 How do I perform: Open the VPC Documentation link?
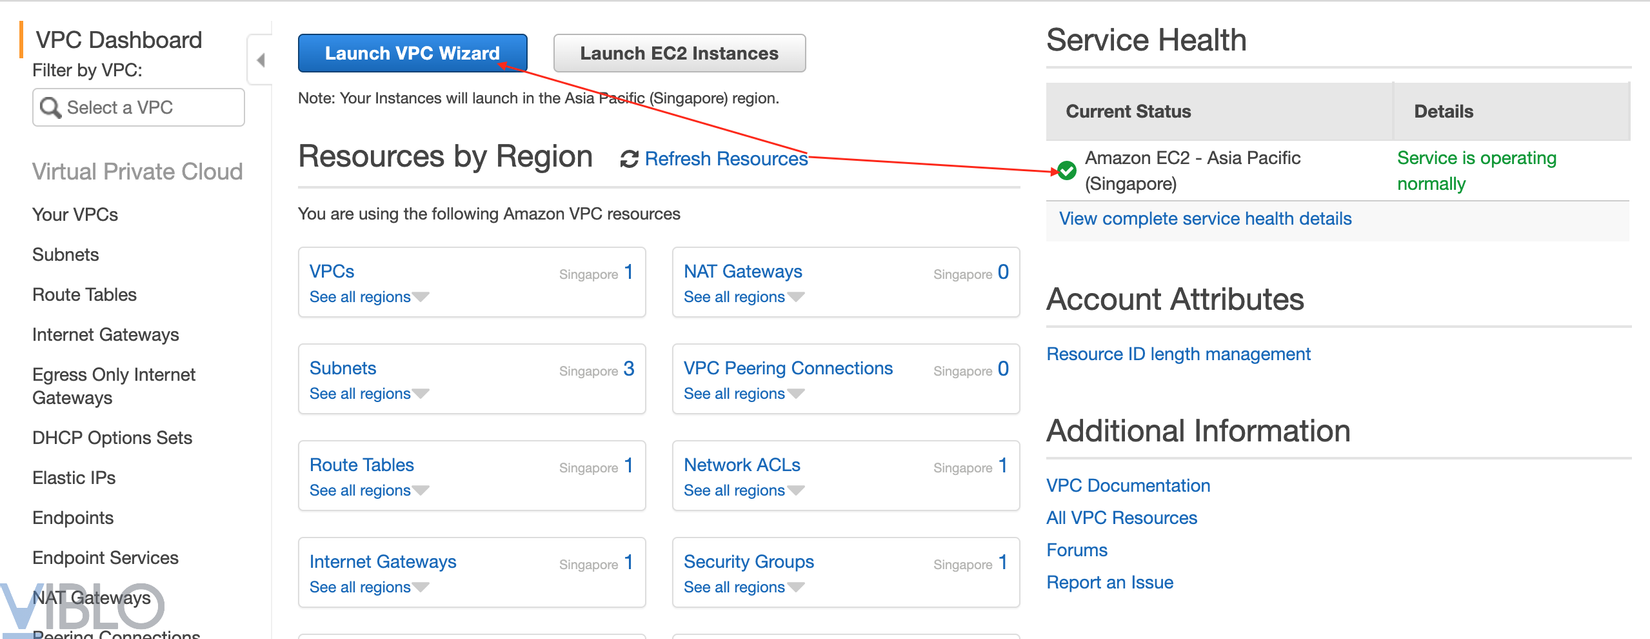[1128, 486]
